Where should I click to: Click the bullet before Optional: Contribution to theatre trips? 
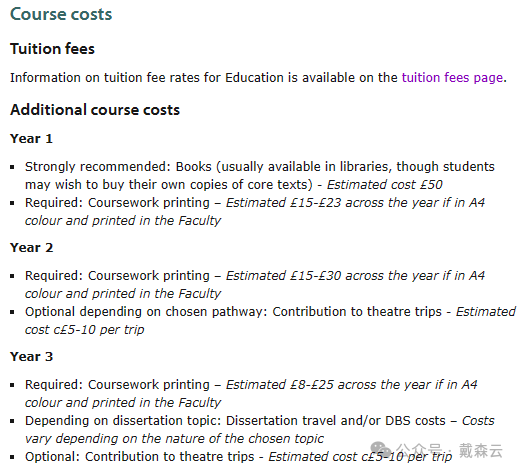[x=12, y=457]
